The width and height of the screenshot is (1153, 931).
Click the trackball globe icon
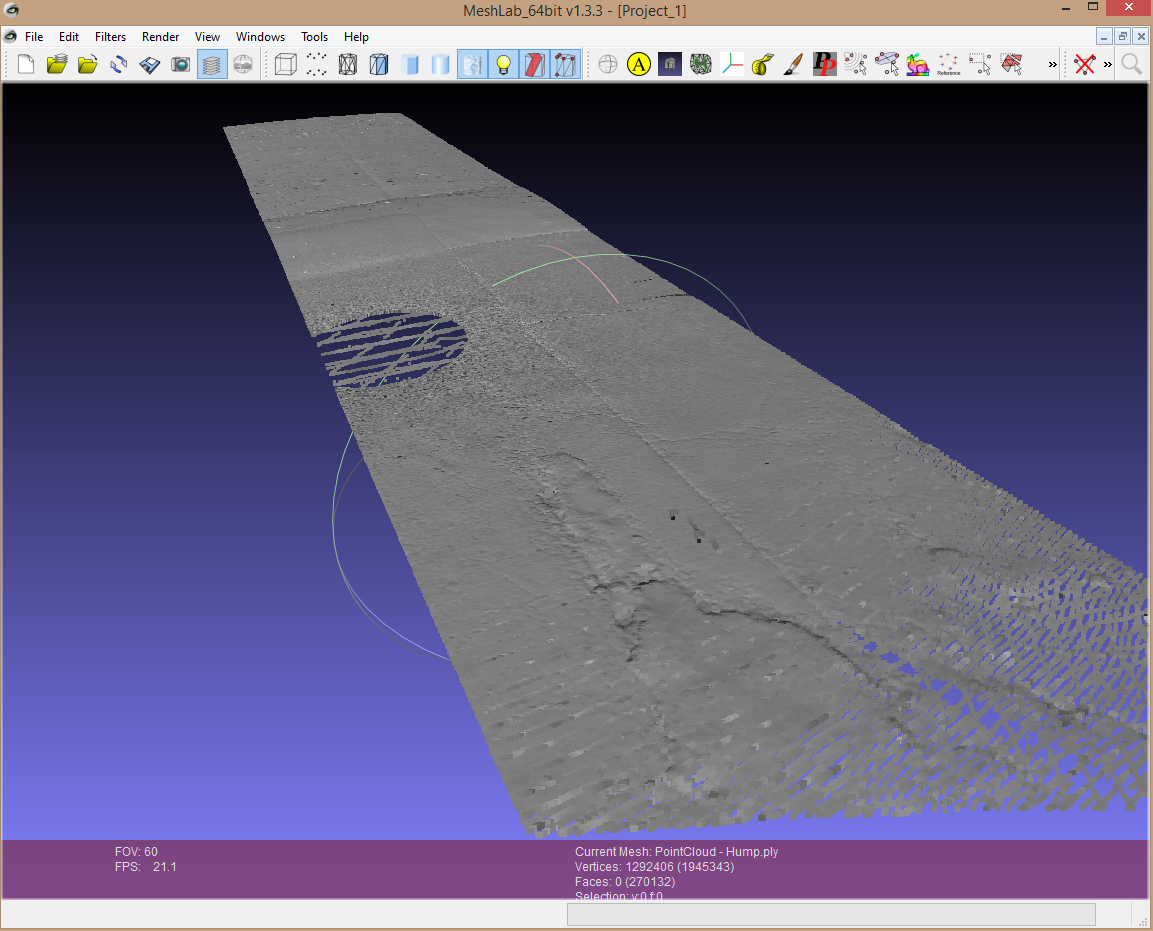pyautogui.click(x=608, y=65)
